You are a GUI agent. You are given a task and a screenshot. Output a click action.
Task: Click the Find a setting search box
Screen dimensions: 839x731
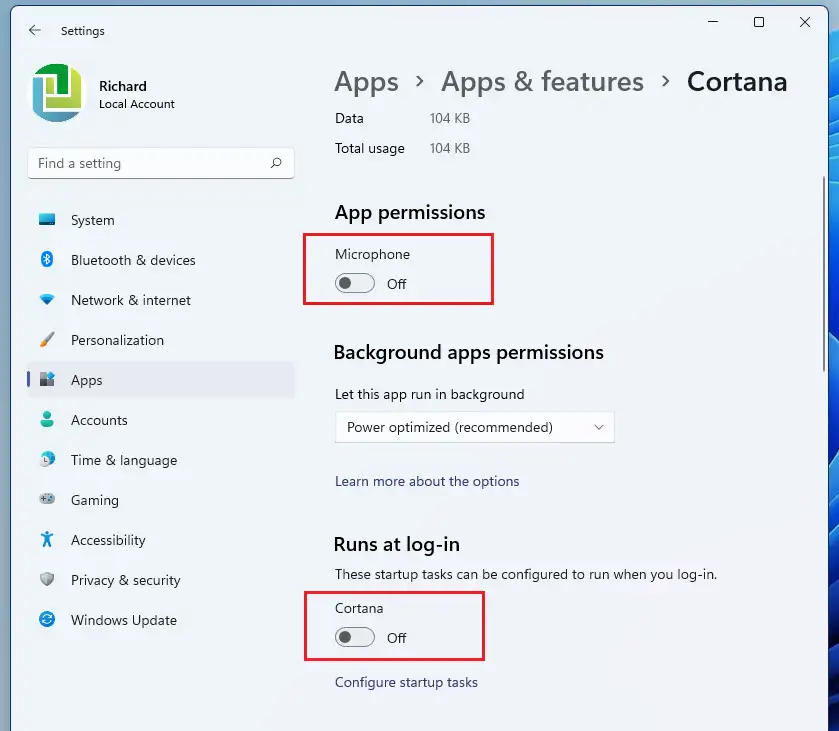161,163
